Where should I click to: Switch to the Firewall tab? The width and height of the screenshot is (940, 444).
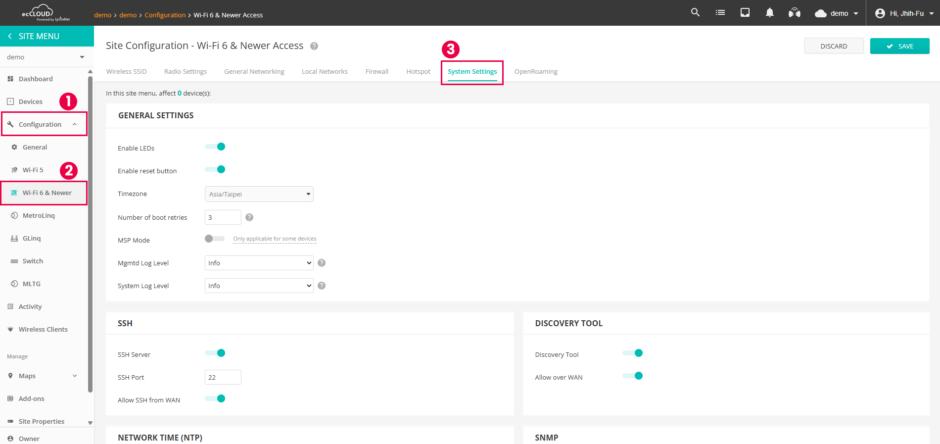point(377,72)
